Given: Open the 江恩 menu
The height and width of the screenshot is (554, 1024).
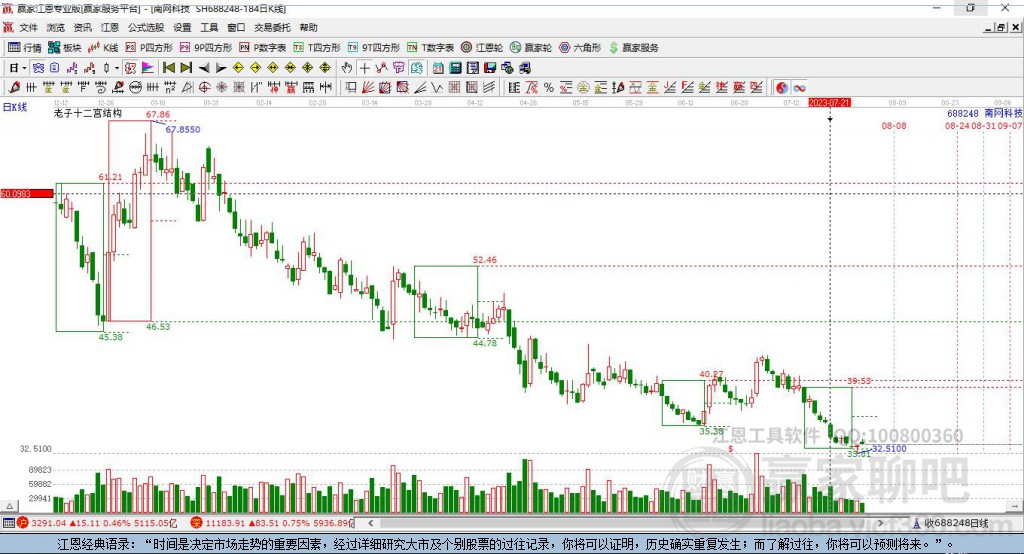Looking at the screenshot, I should pos(110,27).
